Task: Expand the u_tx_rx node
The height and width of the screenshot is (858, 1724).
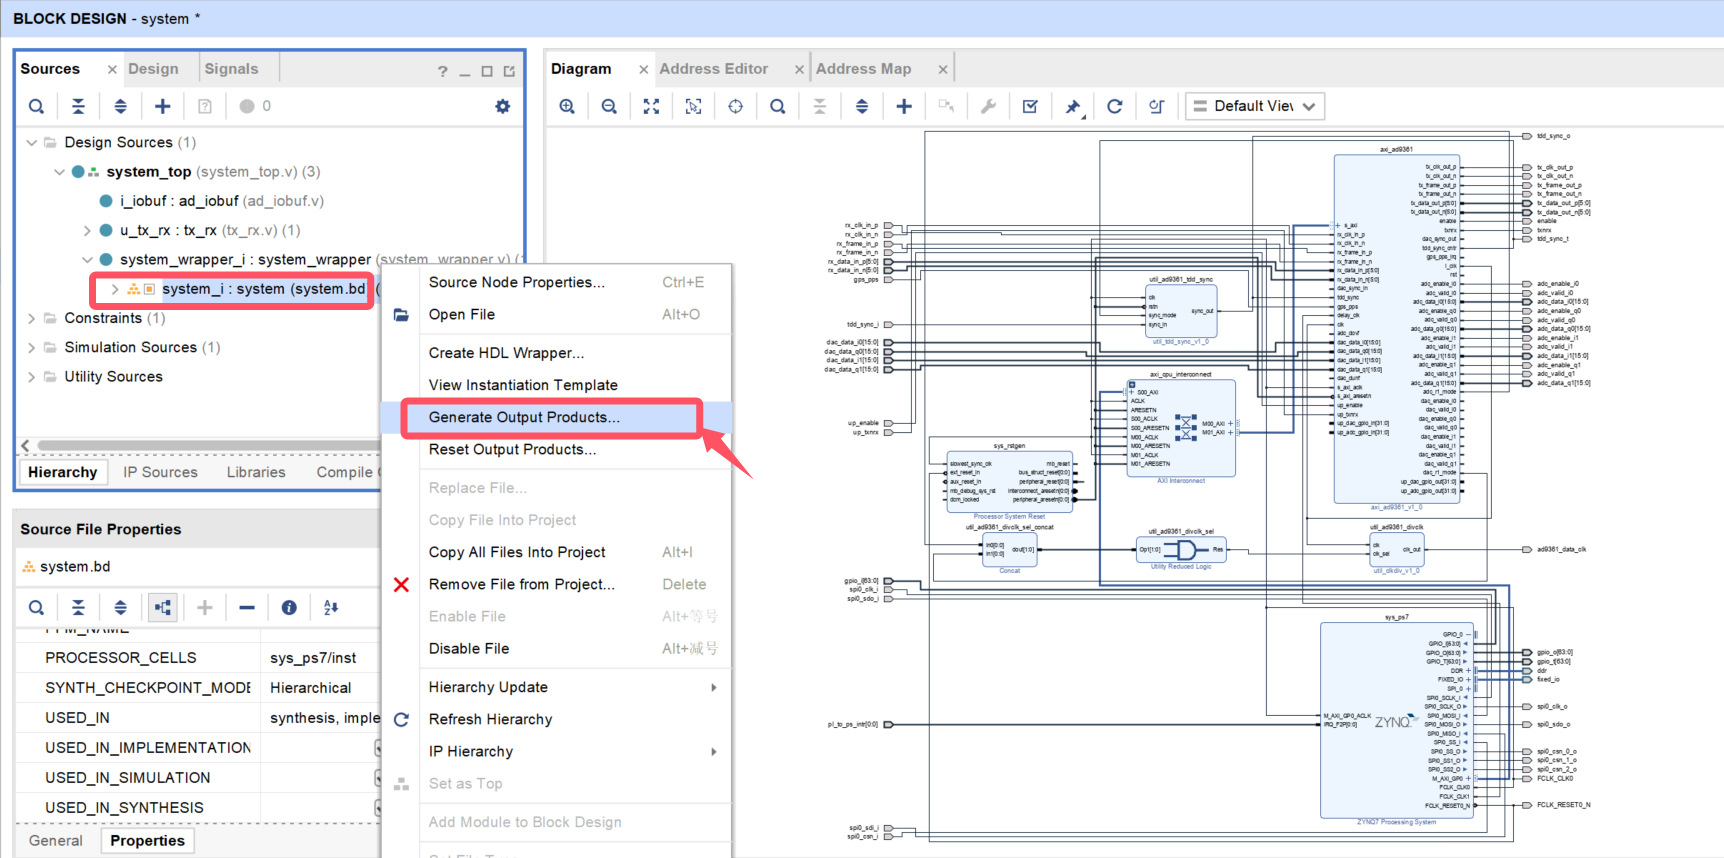Action: click(x=87, y=230)
